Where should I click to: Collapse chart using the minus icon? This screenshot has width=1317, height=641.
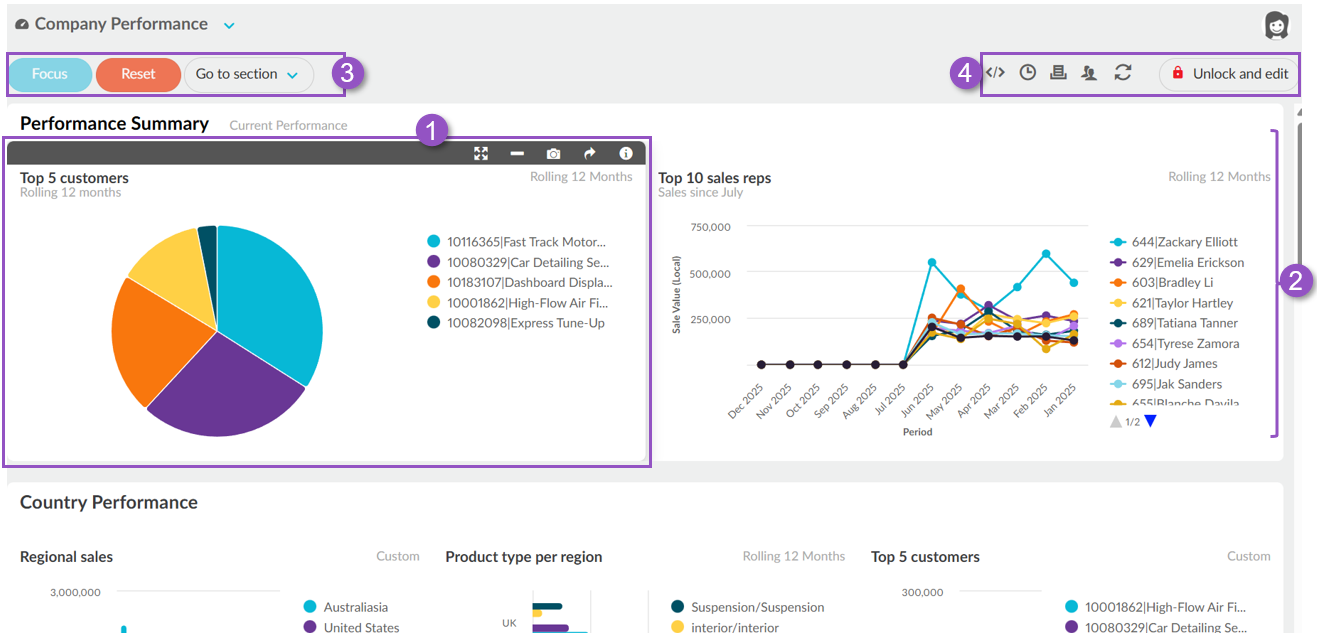[x=517, y=153]
